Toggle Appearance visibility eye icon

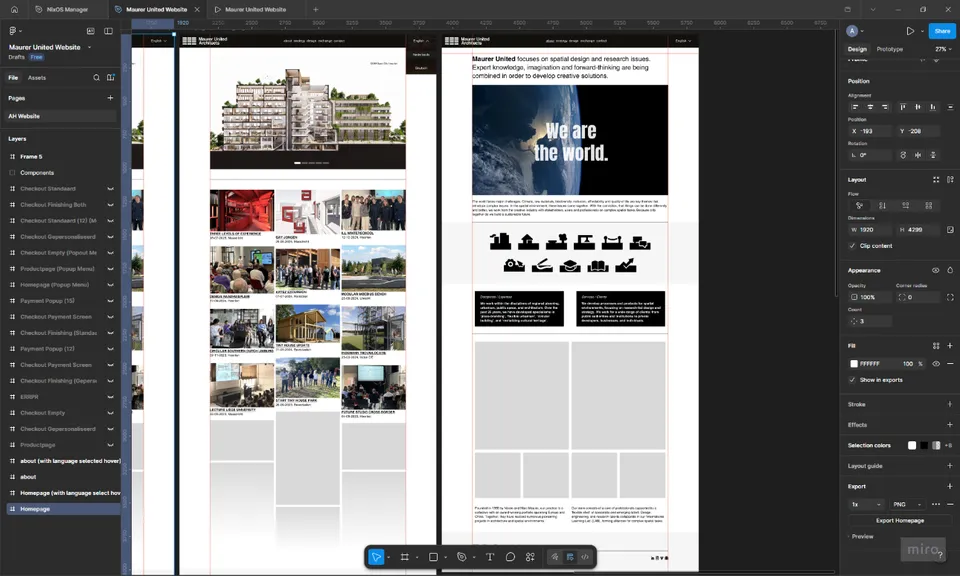click(x=936, y=270)
